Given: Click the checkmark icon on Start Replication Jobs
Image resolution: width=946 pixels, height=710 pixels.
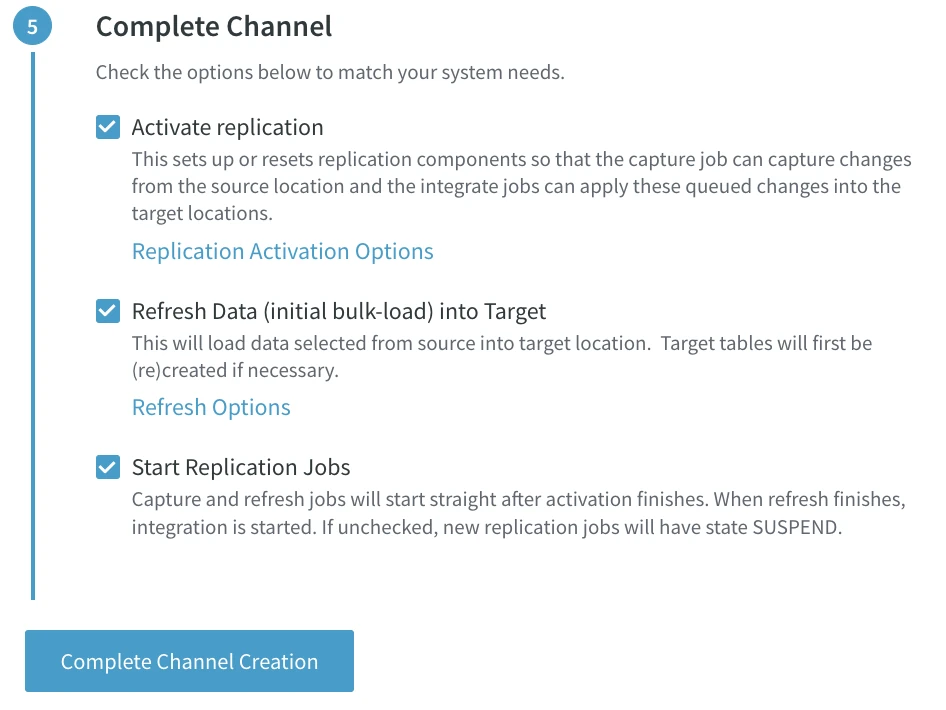Looking at the screenshot, I should pos(107,467).
